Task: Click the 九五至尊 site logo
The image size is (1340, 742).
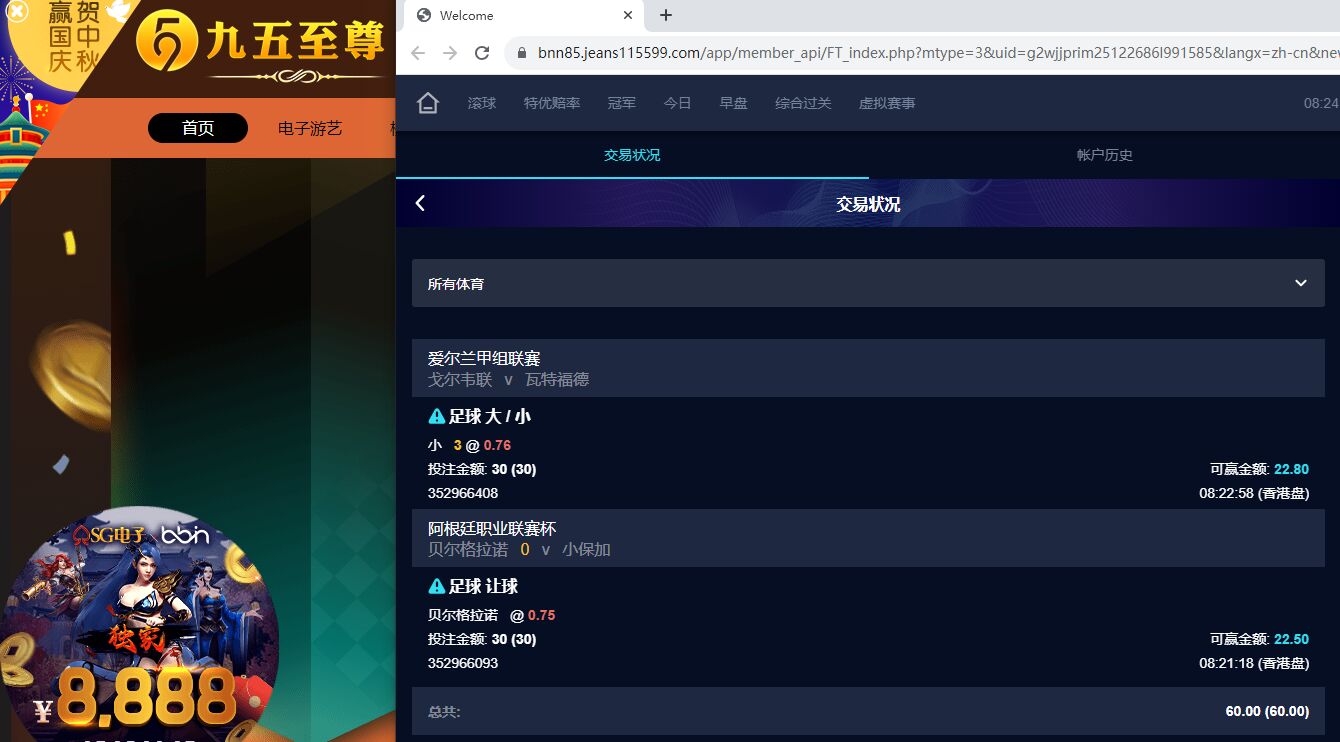Action: point(261,45)
